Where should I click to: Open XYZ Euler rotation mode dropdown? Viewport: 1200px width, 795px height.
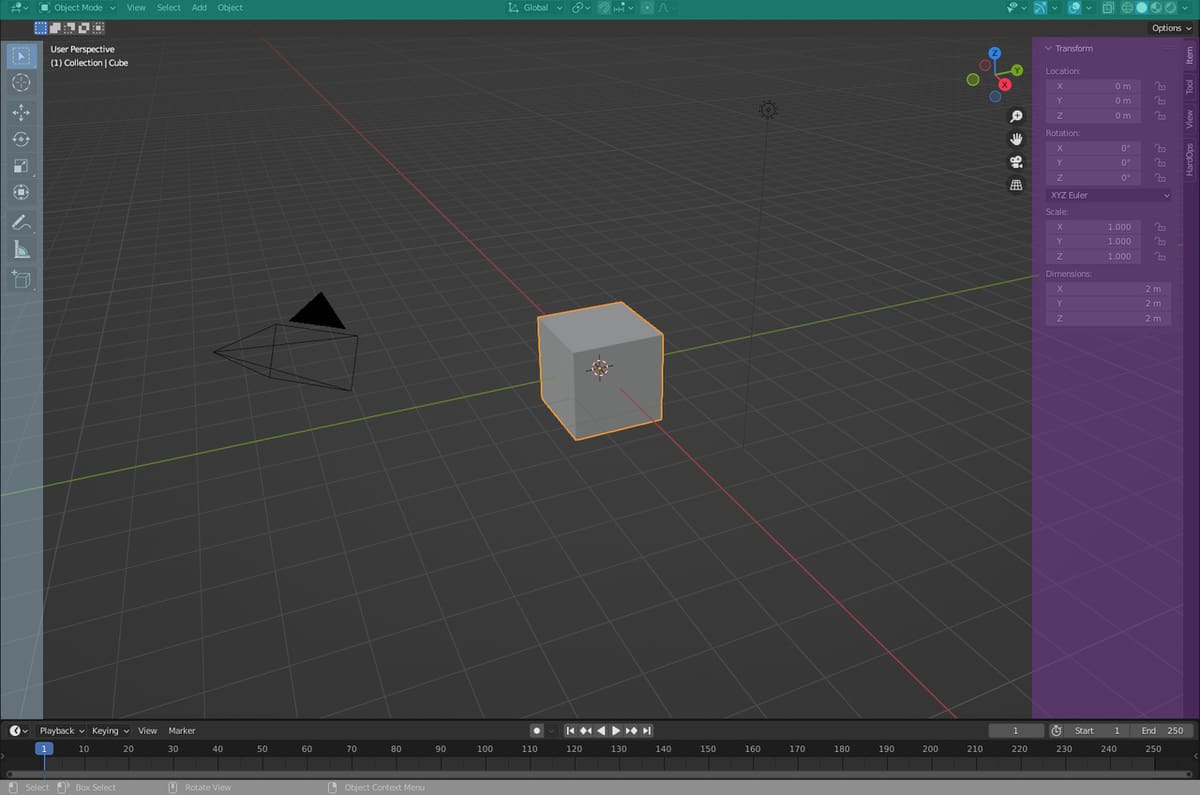[x=1108, y=195]
